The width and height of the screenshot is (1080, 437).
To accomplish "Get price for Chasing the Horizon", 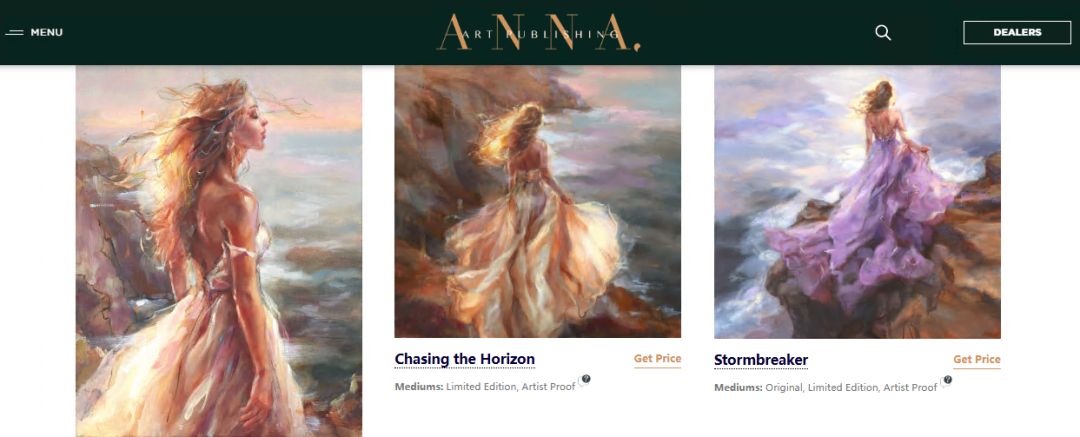I will click(x=657, y=359).
